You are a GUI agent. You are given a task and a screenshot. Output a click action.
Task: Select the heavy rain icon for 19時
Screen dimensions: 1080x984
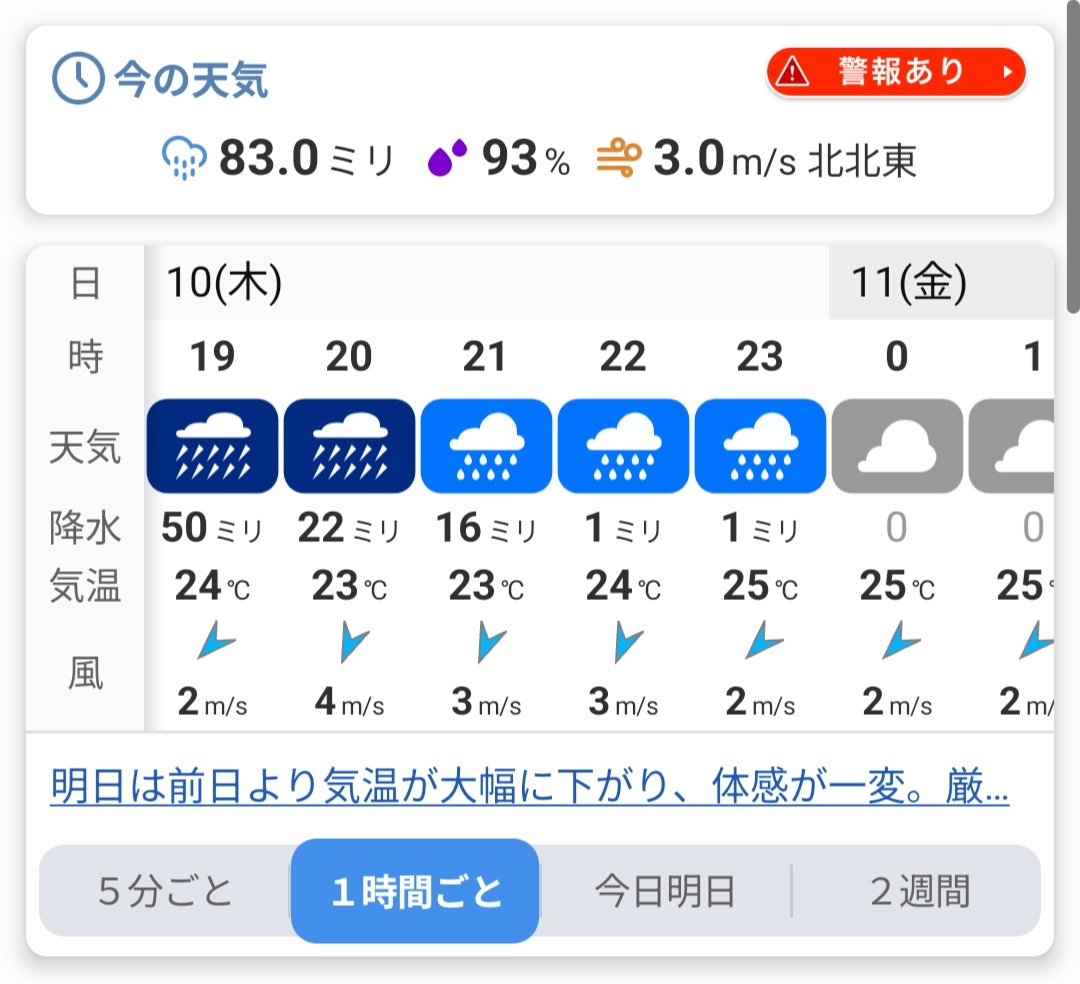[x=212, y=446]
